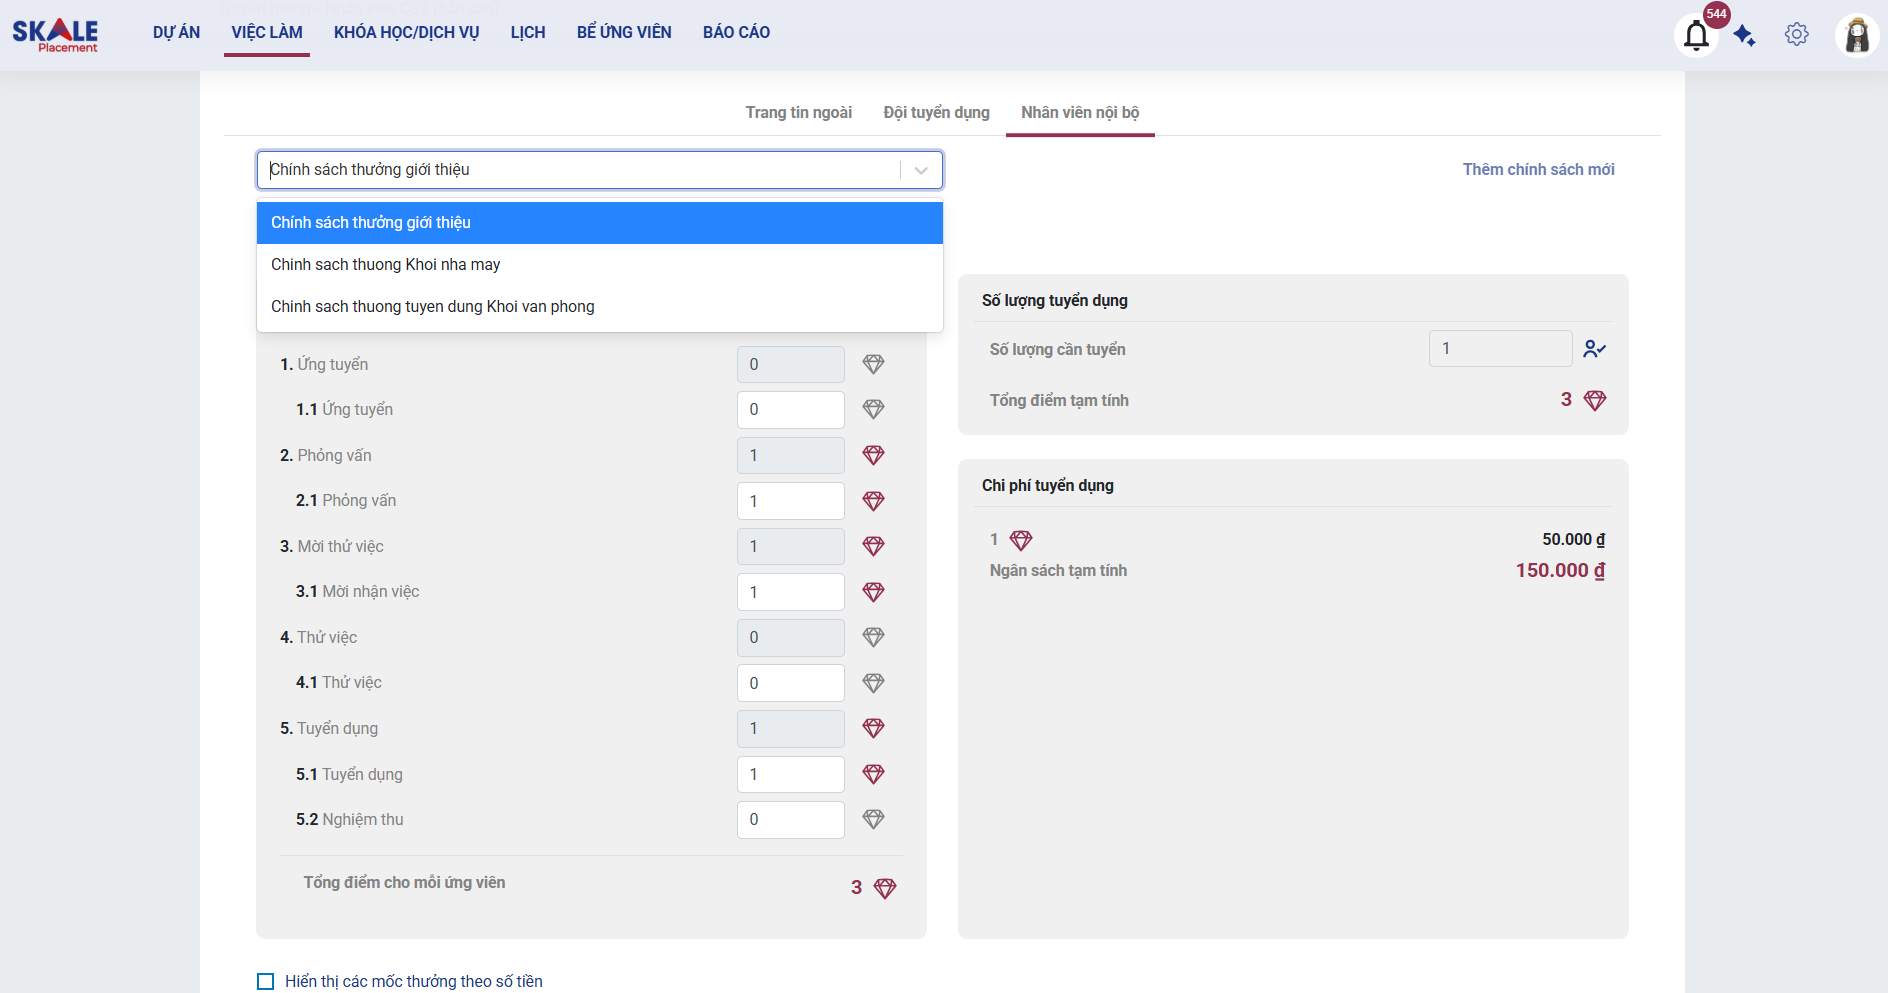The height and width of the screenshot is (993, 1888).
Task: Switch to the Đội tuyển dụng tab
Action: click(936, 113)
